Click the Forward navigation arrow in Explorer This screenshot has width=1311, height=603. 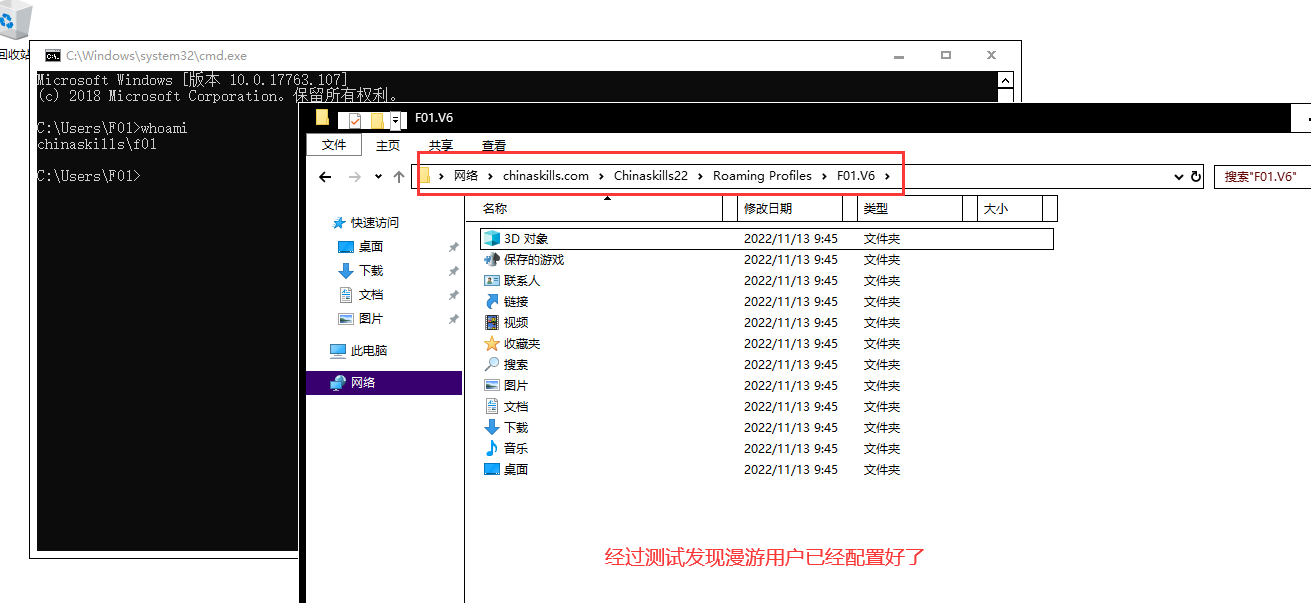click(x=354, y=177)
